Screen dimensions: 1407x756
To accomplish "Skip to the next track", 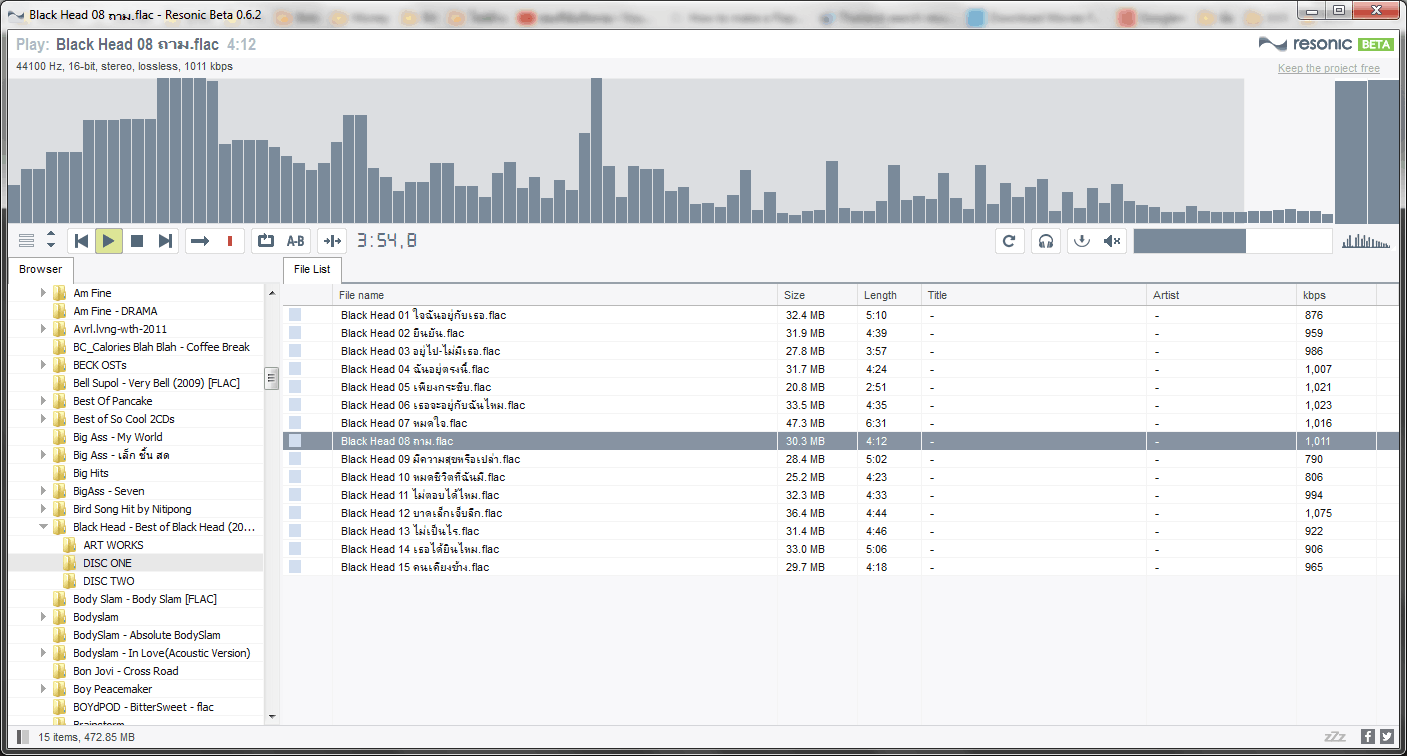I will pos(165,241).
